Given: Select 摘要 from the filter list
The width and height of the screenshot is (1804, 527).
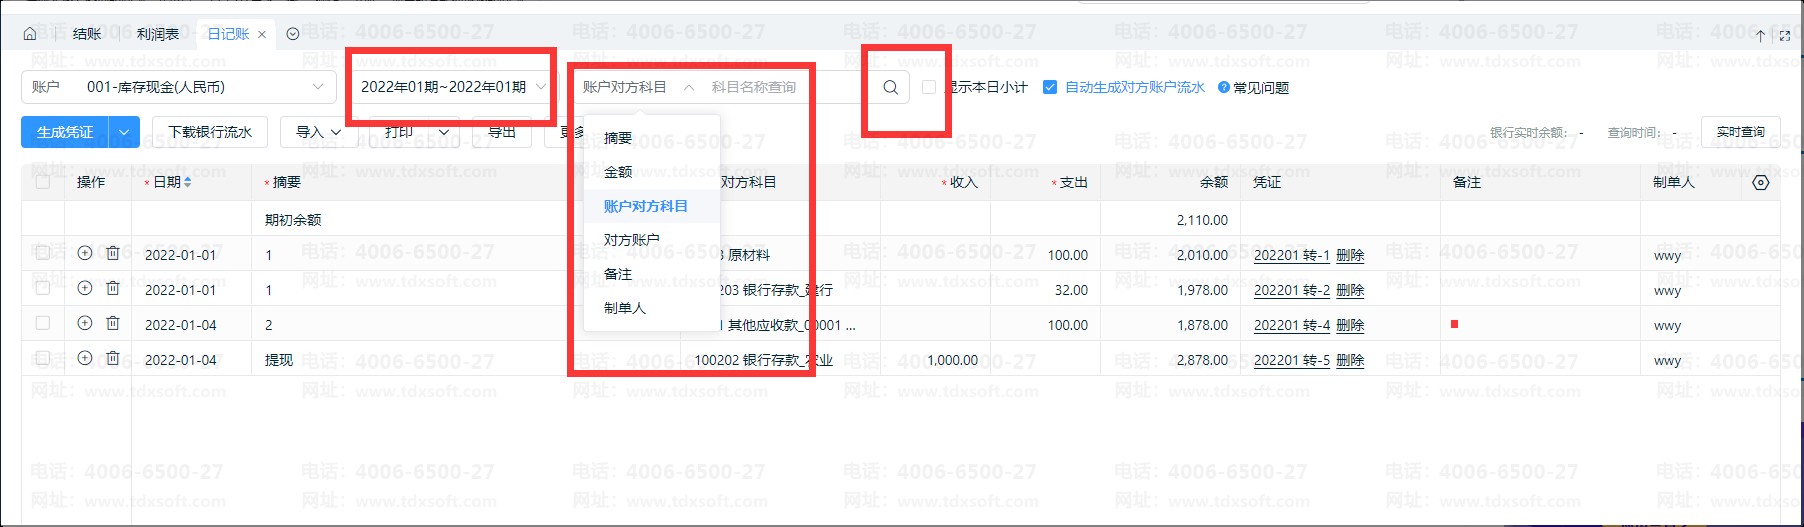Looking at the screenshot, I should tap(618, 138).
